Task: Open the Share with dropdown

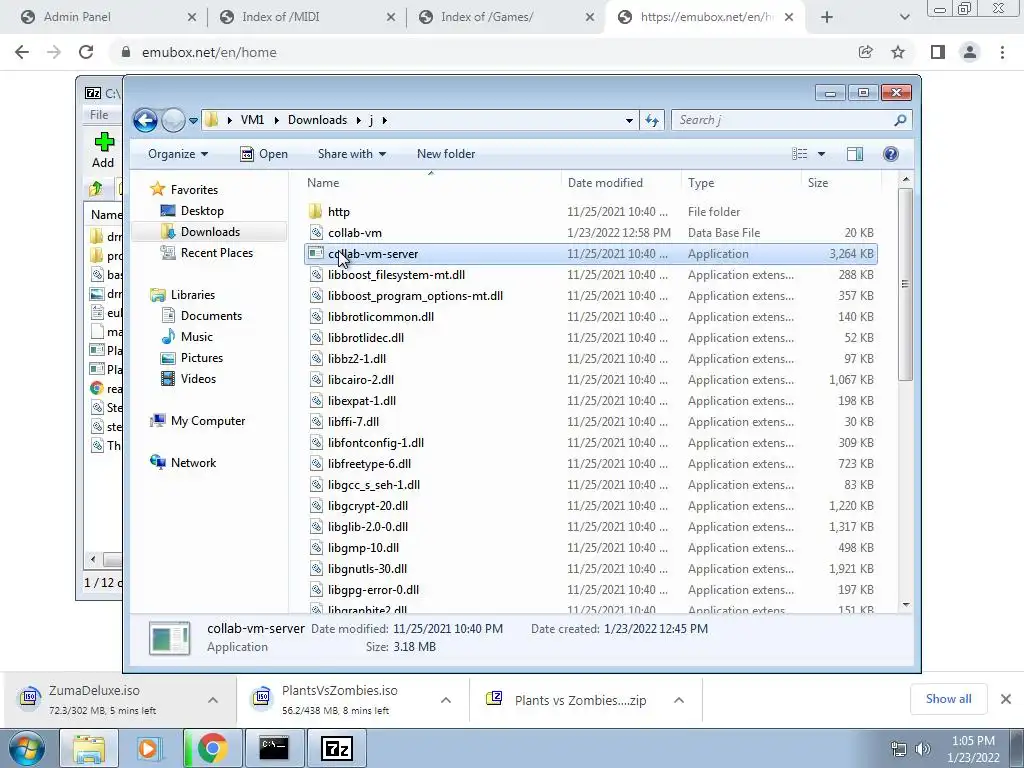Action: tap(351, 154)
